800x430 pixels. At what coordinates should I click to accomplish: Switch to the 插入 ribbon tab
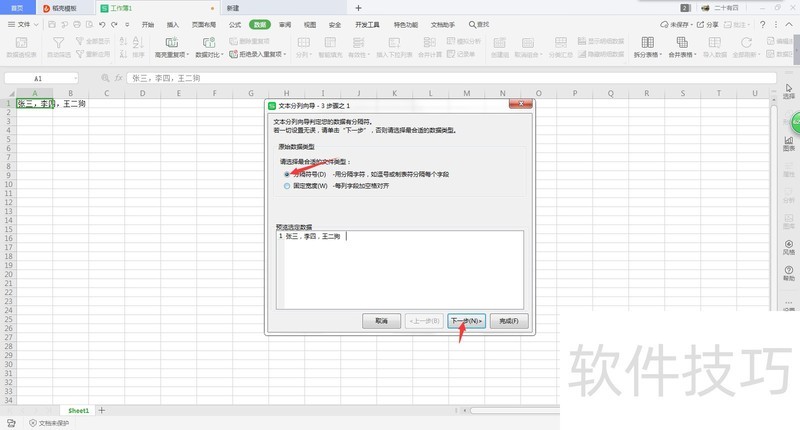(x=173, y=24)
